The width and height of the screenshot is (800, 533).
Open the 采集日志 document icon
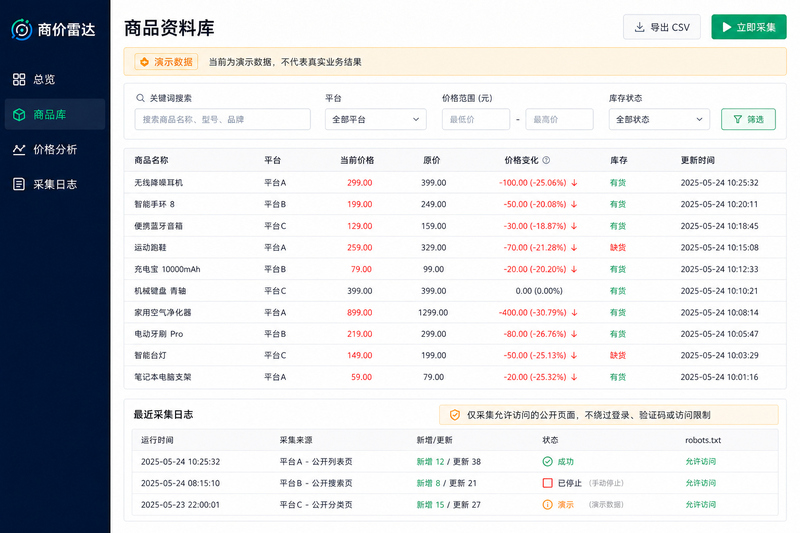coord(19,184)
